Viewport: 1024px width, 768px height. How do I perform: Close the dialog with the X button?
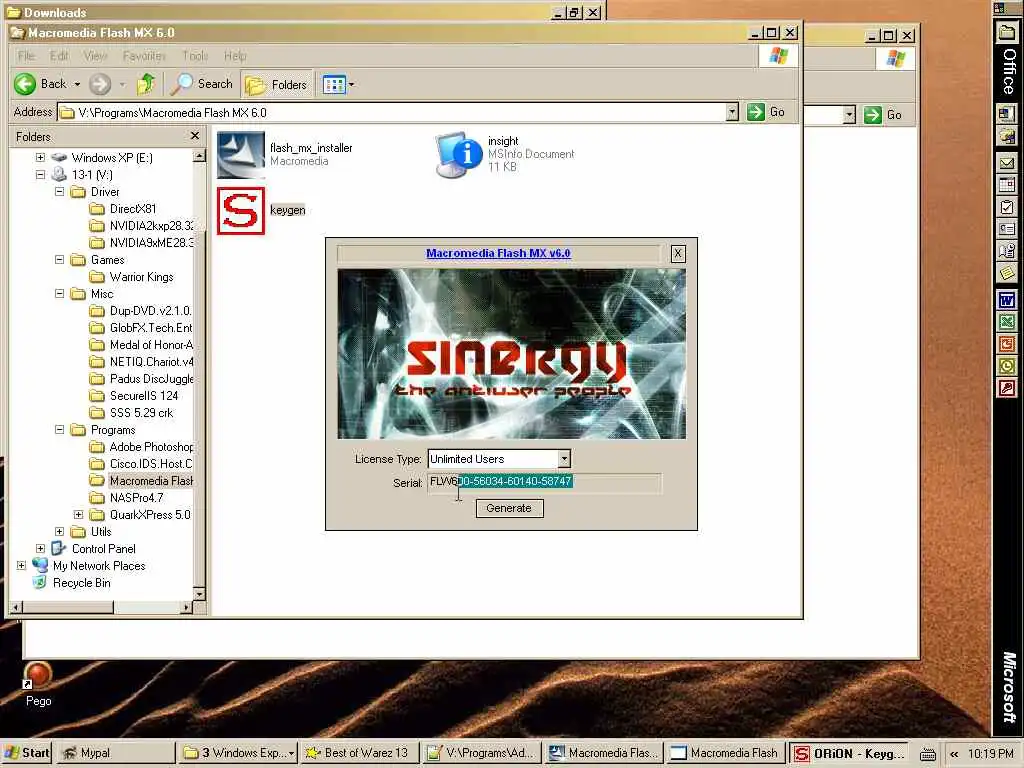coord(678,253)
